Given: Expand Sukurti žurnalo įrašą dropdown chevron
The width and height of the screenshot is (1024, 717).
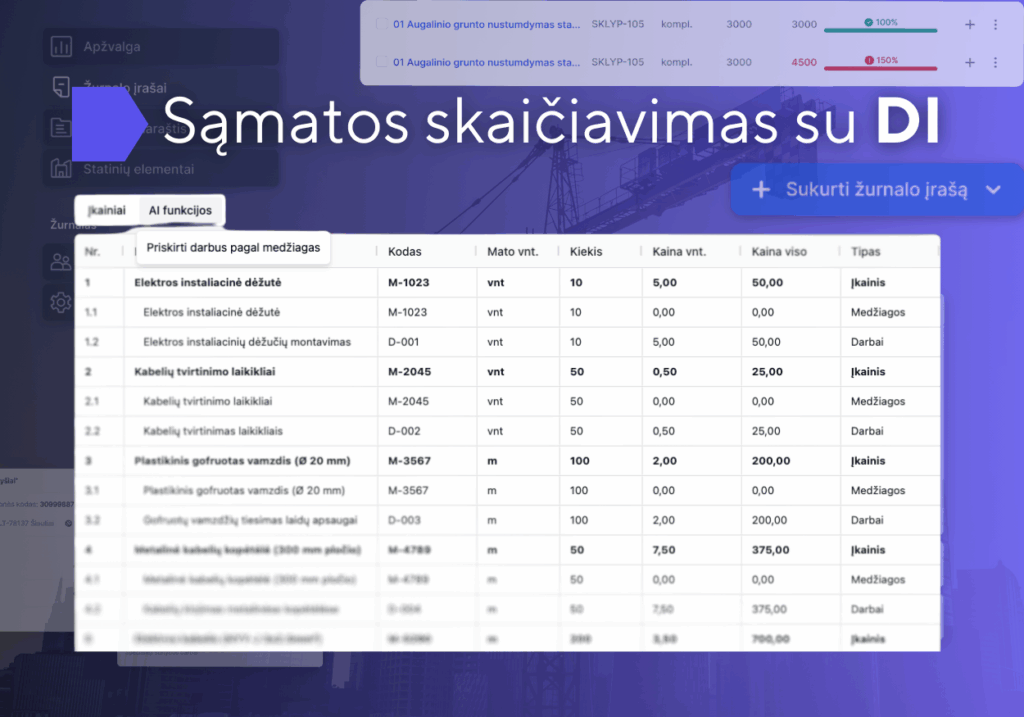Looking at the screenshot, I should tap(993, 190).
